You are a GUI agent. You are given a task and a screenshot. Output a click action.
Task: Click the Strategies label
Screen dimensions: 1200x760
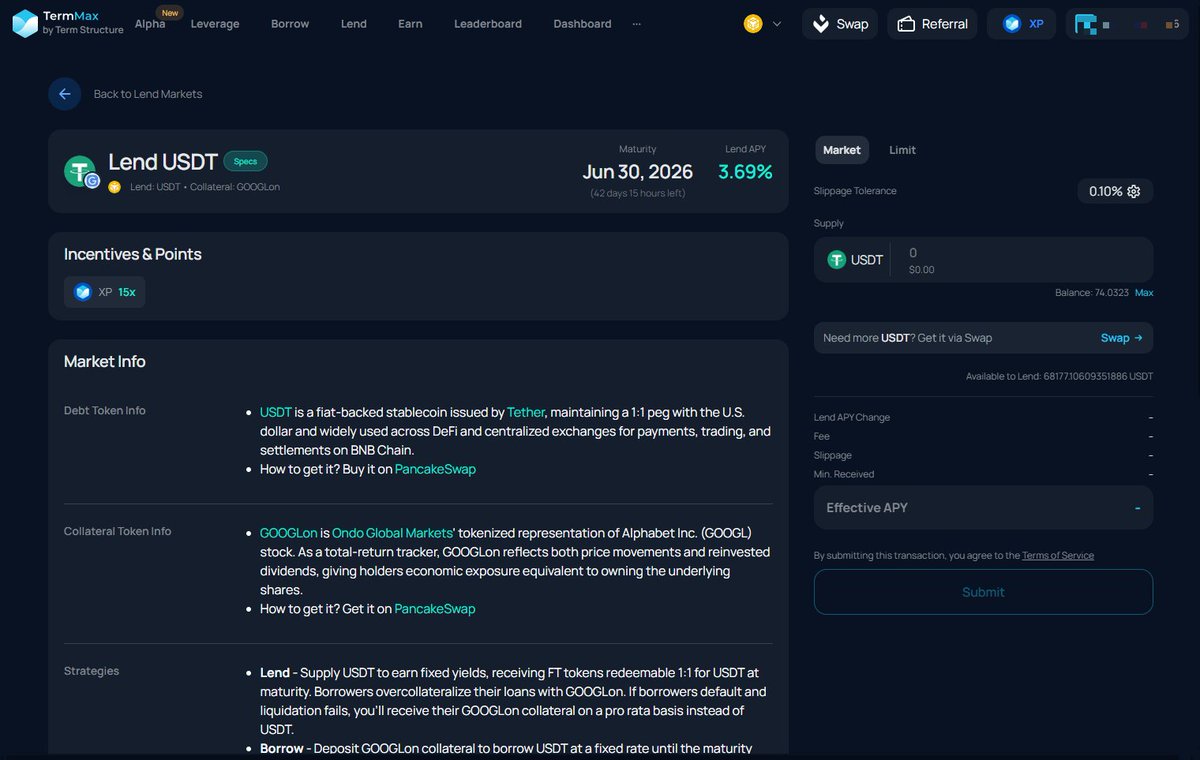point(91,671)
